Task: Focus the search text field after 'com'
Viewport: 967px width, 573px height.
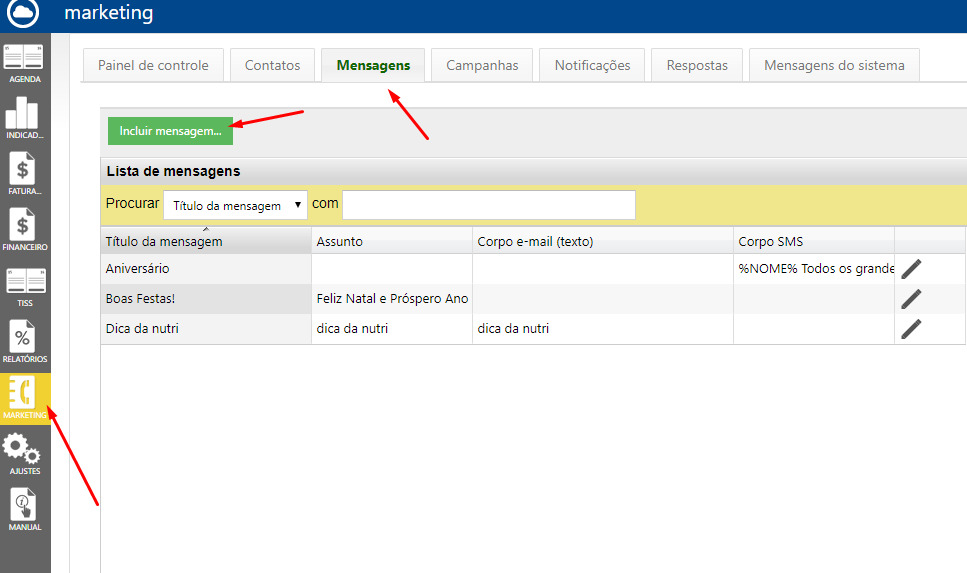Action: tap(489, 205)
